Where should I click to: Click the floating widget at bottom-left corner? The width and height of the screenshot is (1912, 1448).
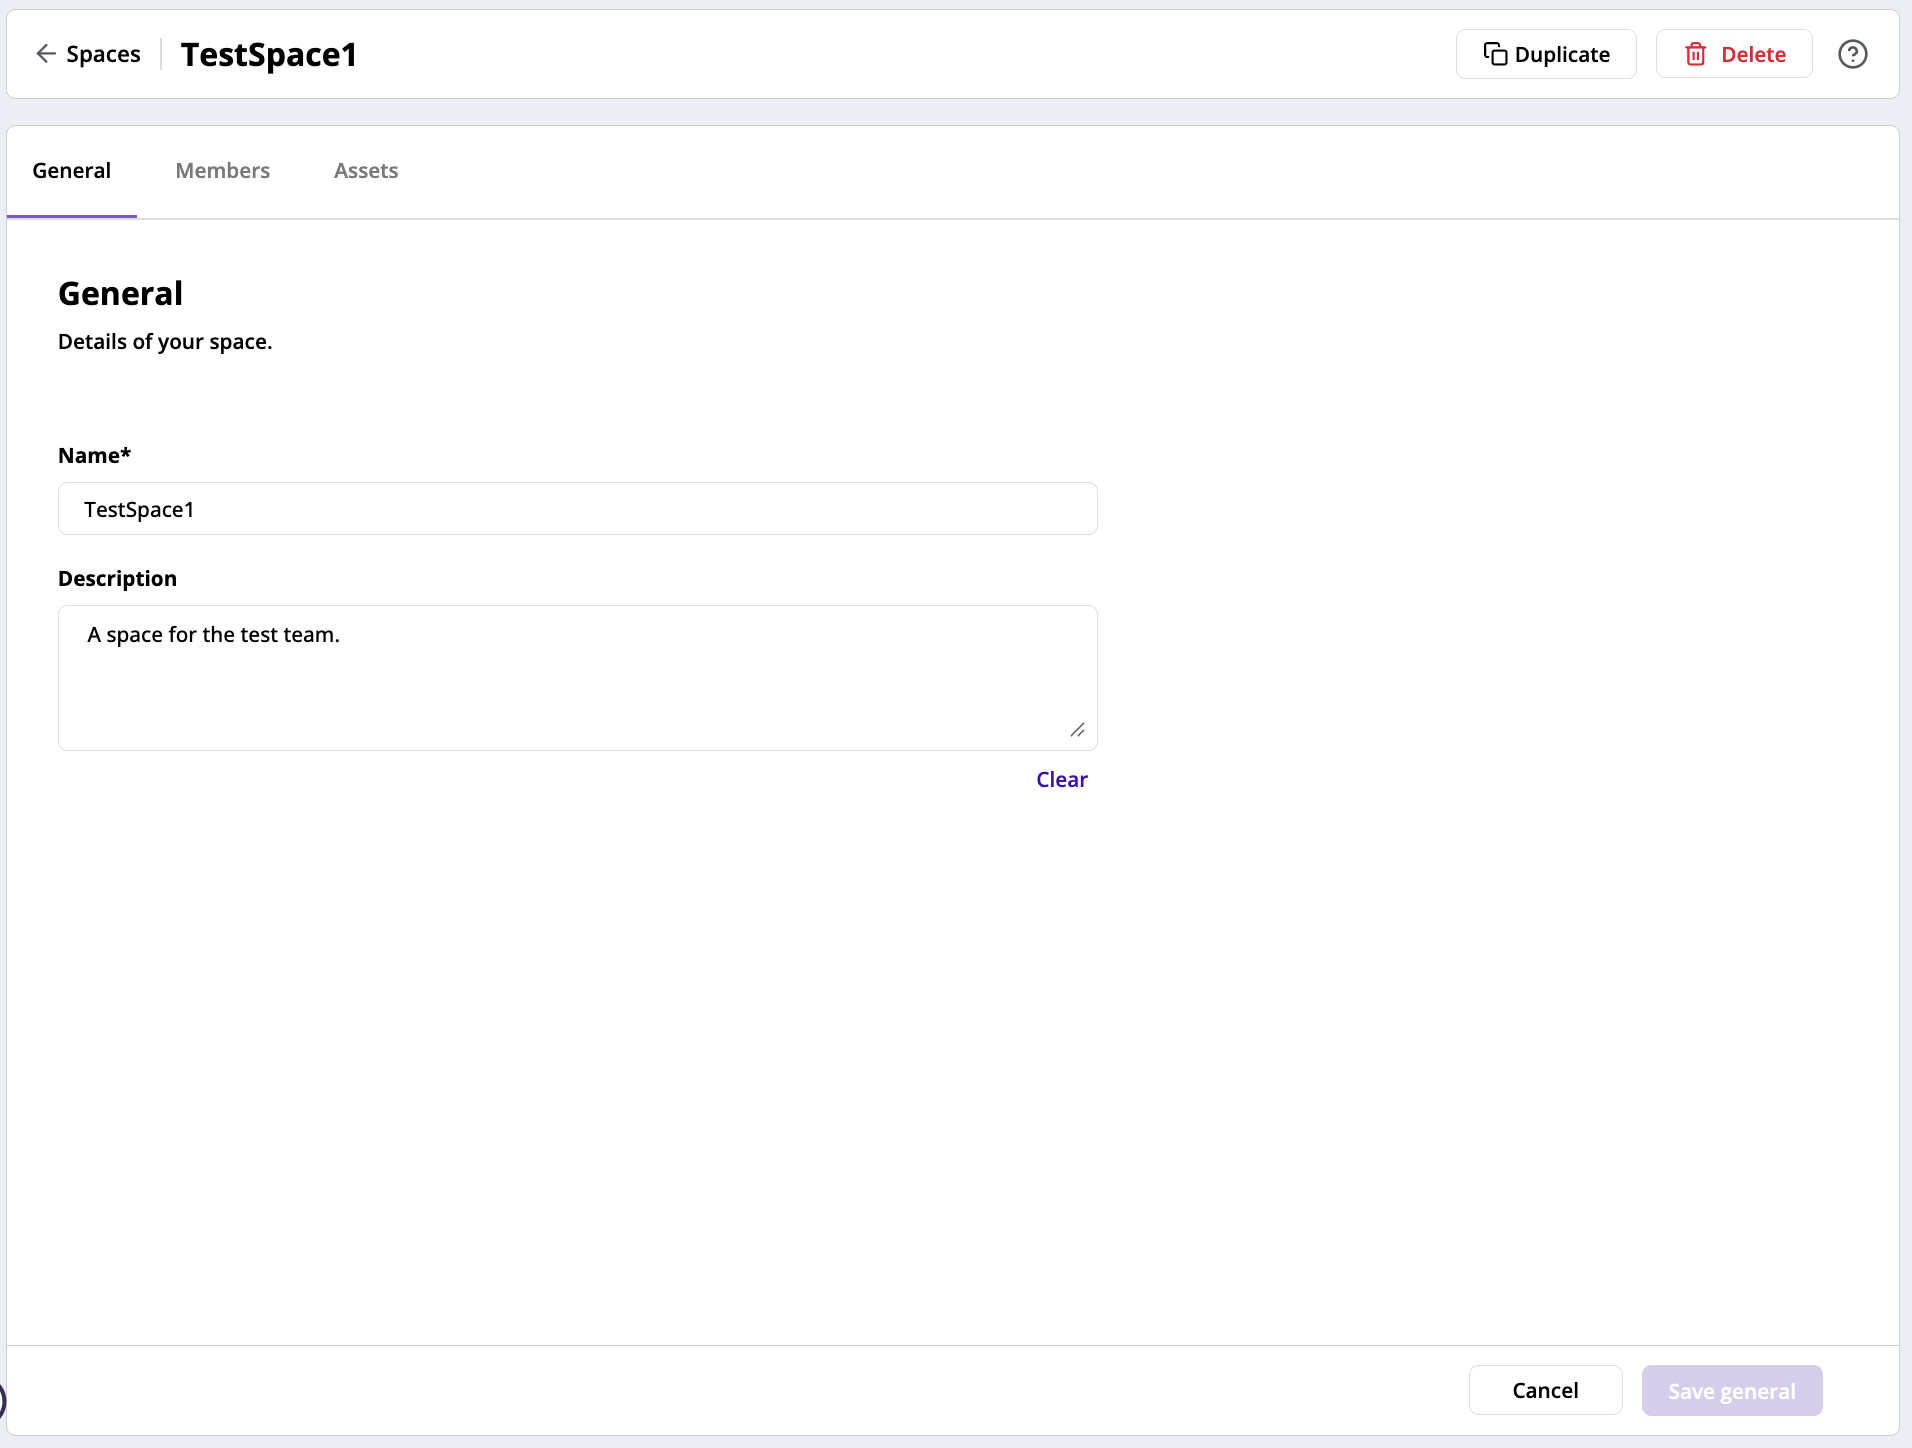(x=5, y=1400)
